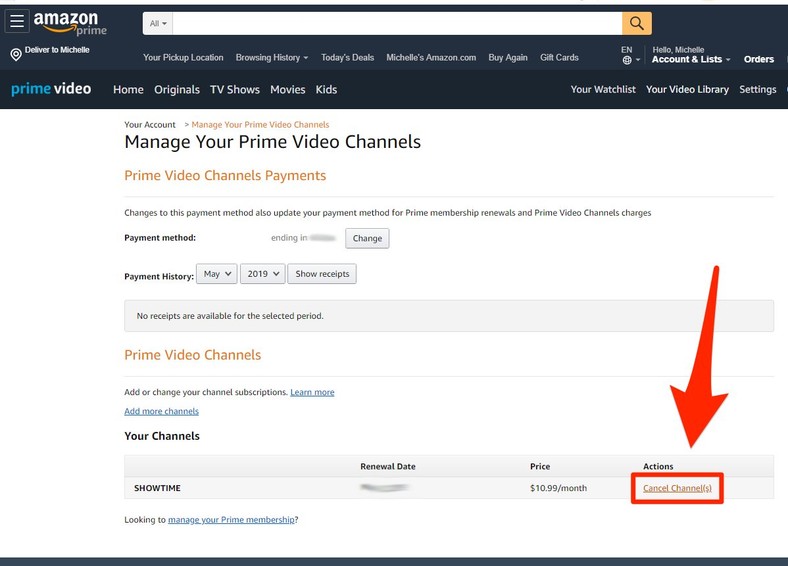Click Add more channels link
This screenshot has height=566, width=788.
(x=161, y=411)
